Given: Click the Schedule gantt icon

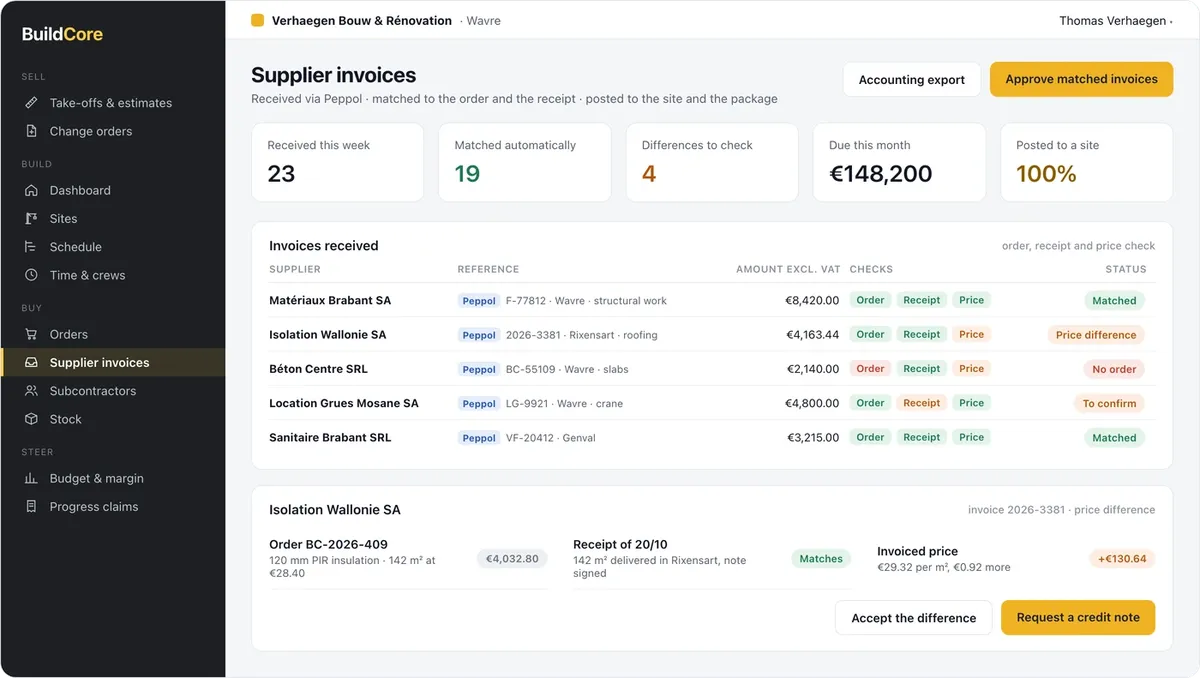Looking at the screenshot, I should [31, 247].
